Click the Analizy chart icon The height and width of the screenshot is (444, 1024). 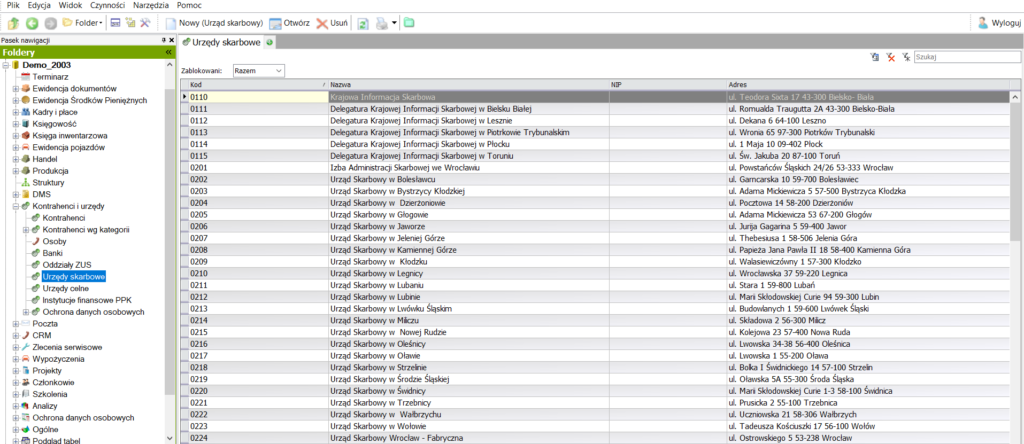coord(25,406)
